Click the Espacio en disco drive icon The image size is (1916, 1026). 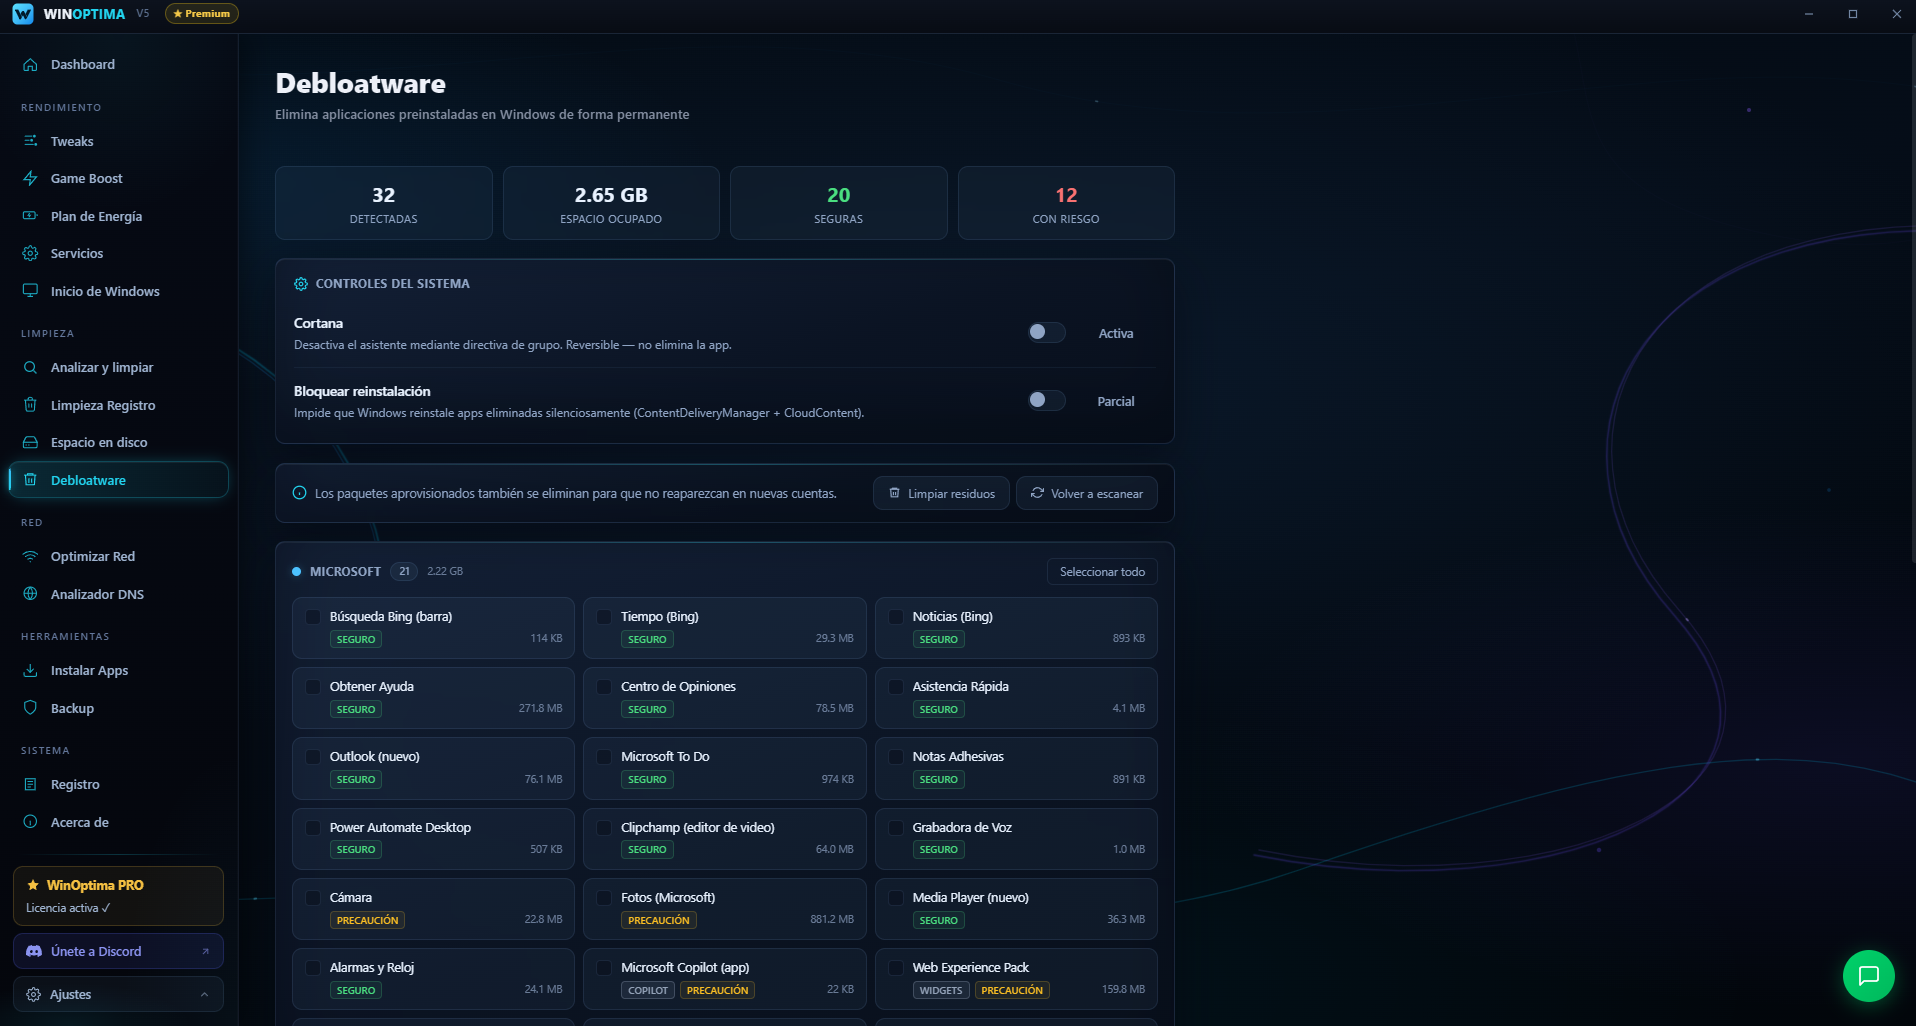(x=30, y=442)
